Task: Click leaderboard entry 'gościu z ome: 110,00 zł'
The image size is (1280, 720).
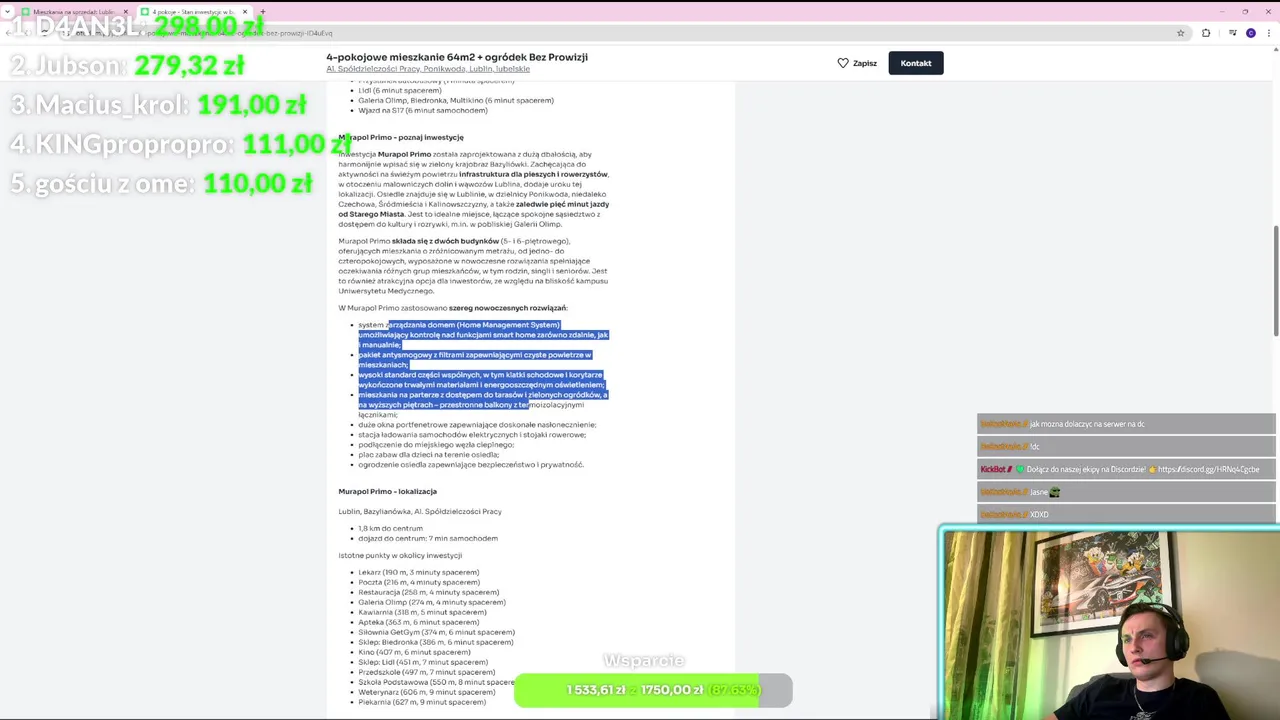Action: [x=161, y=183]
